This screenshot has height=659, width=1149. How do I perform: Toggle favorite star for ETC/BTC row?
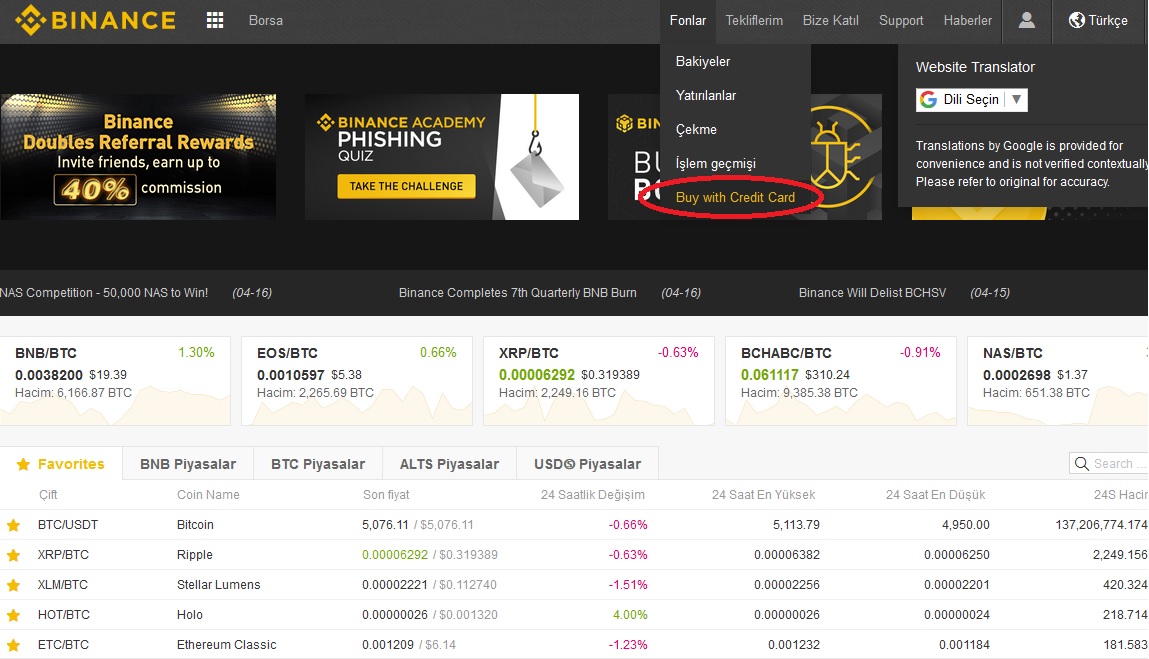(x=13, y=645)
